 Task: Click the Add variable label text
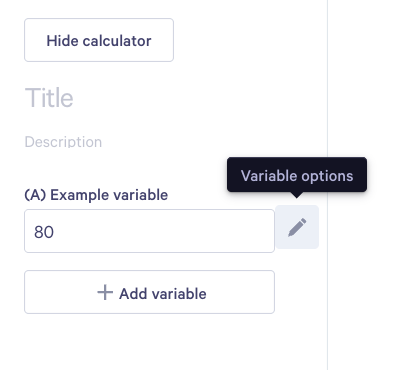163,294
